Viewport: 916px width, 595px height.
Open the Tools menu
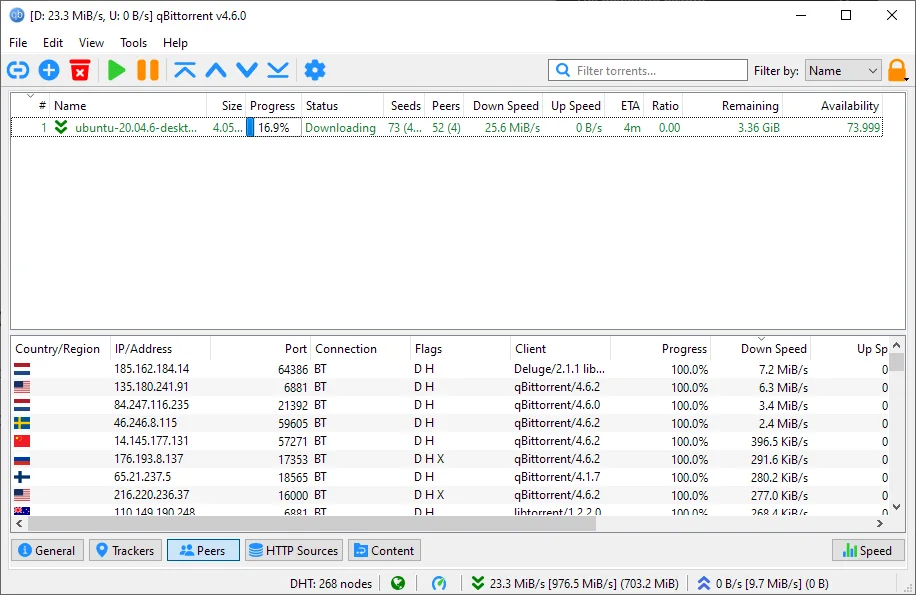[133, 43]
